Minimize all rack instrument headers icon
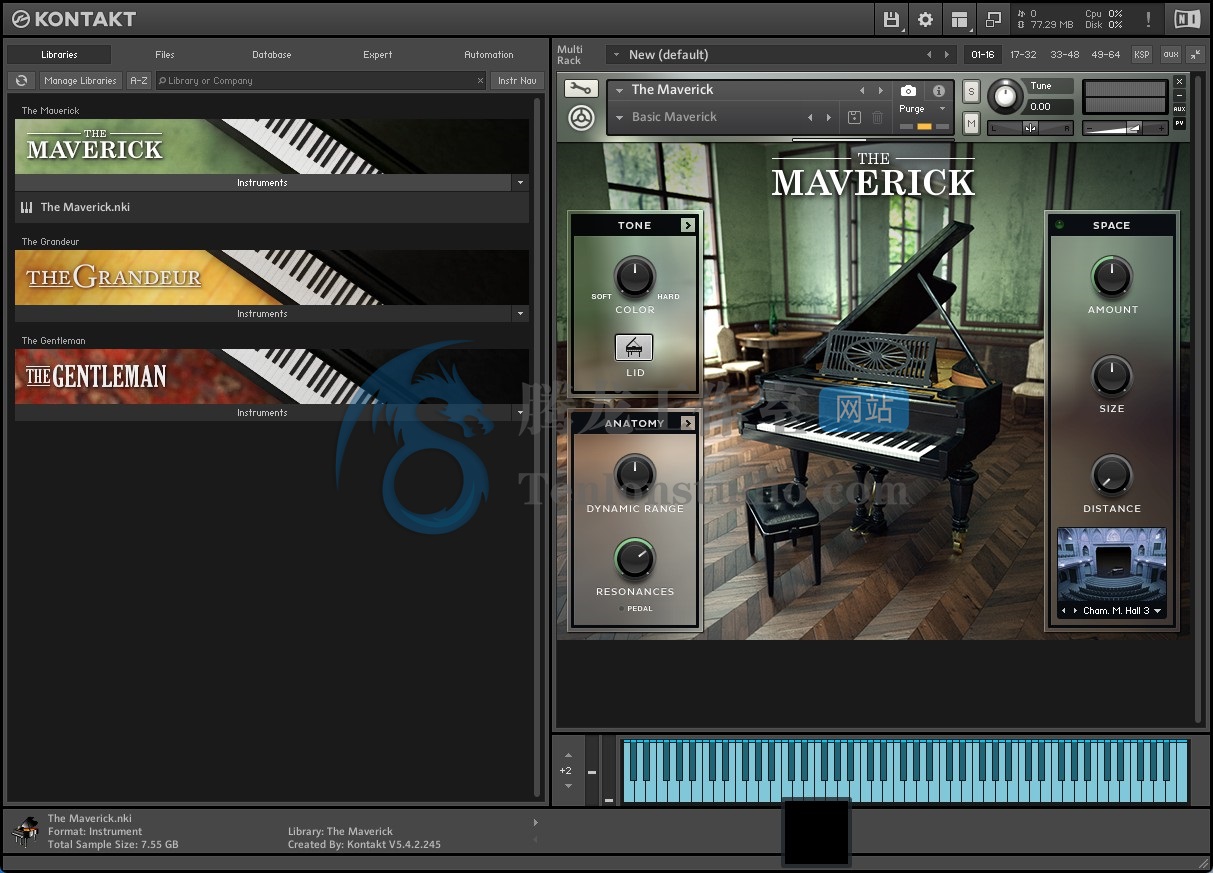This screenshot has width=1213, height=873. (1195, 55)
